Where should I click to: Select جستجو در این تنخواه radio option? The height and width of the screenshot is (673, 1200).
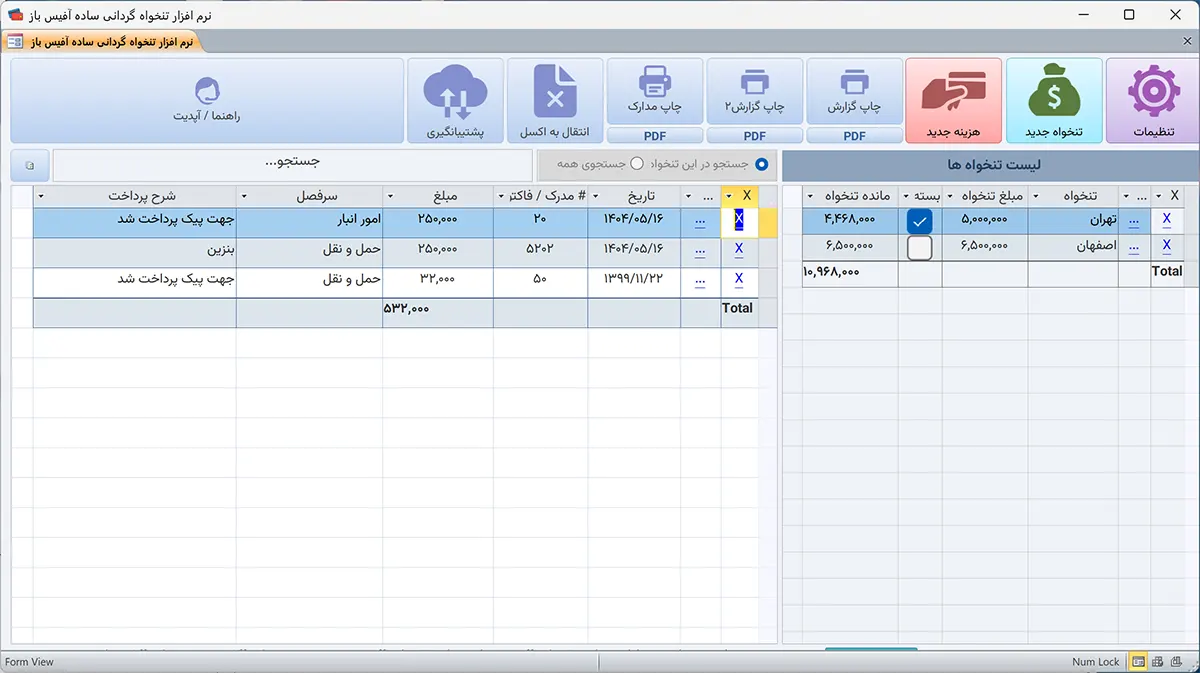click(x=762, y=163)
